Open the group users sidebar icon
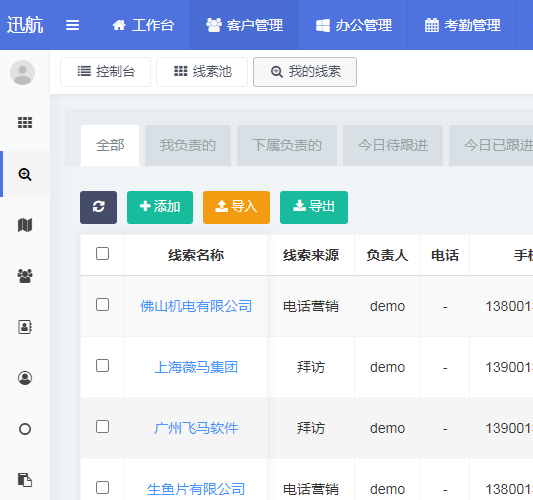This screenshot has height=500, width=533. 25,276
